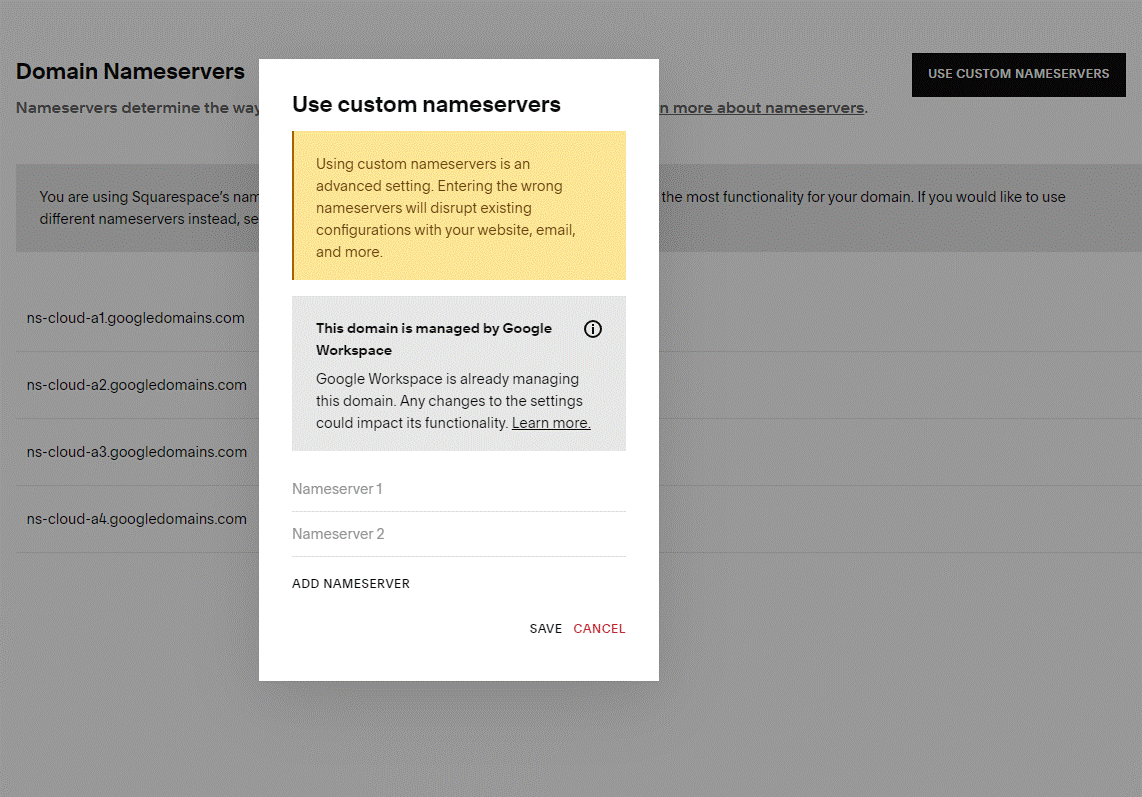
Task: Click the Domain Nameservers page heading
Action: pos(130,72)
